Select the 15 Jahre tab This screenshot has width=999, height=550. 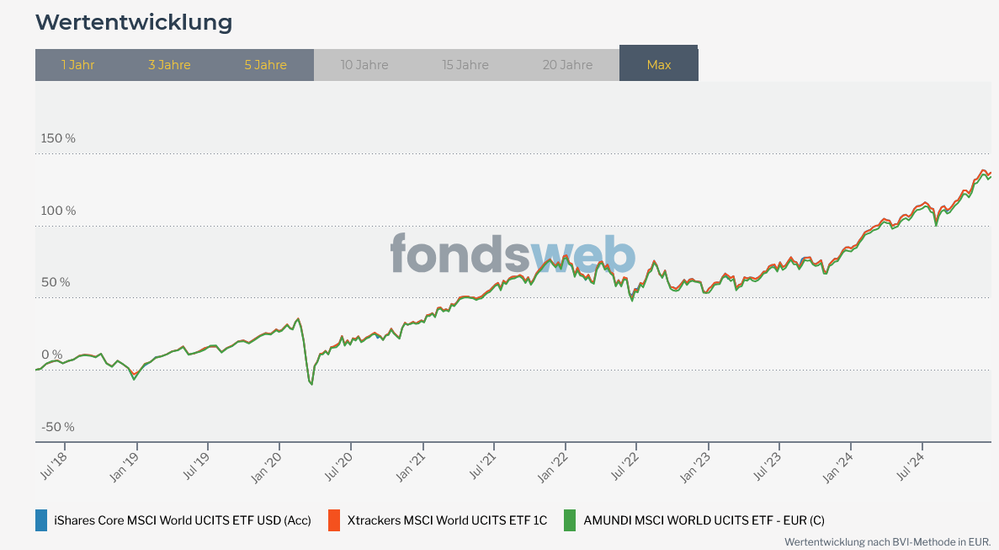[465, 65]
